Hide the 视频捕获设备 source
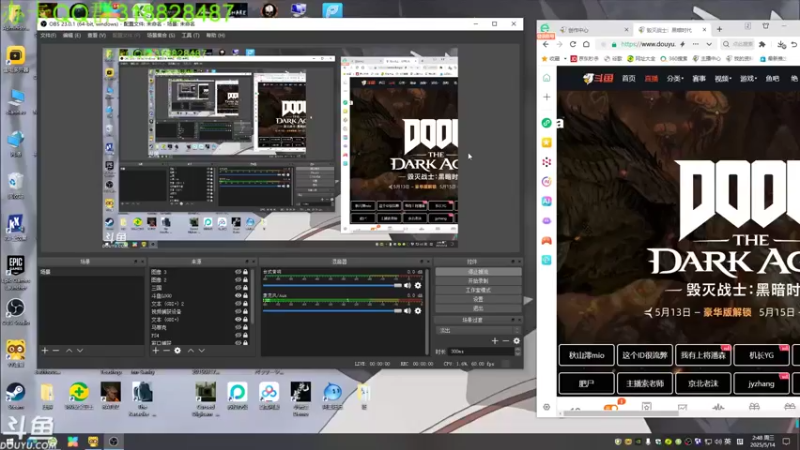The image size is (800, 450). pyautogui.click(x=238, y=311)
